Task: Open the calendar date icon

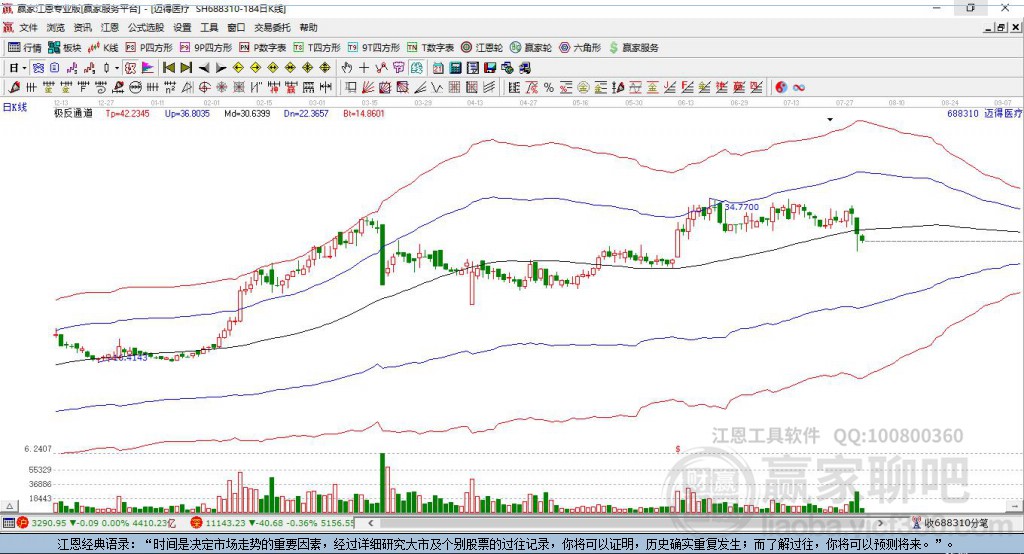Action: point(438,68)
